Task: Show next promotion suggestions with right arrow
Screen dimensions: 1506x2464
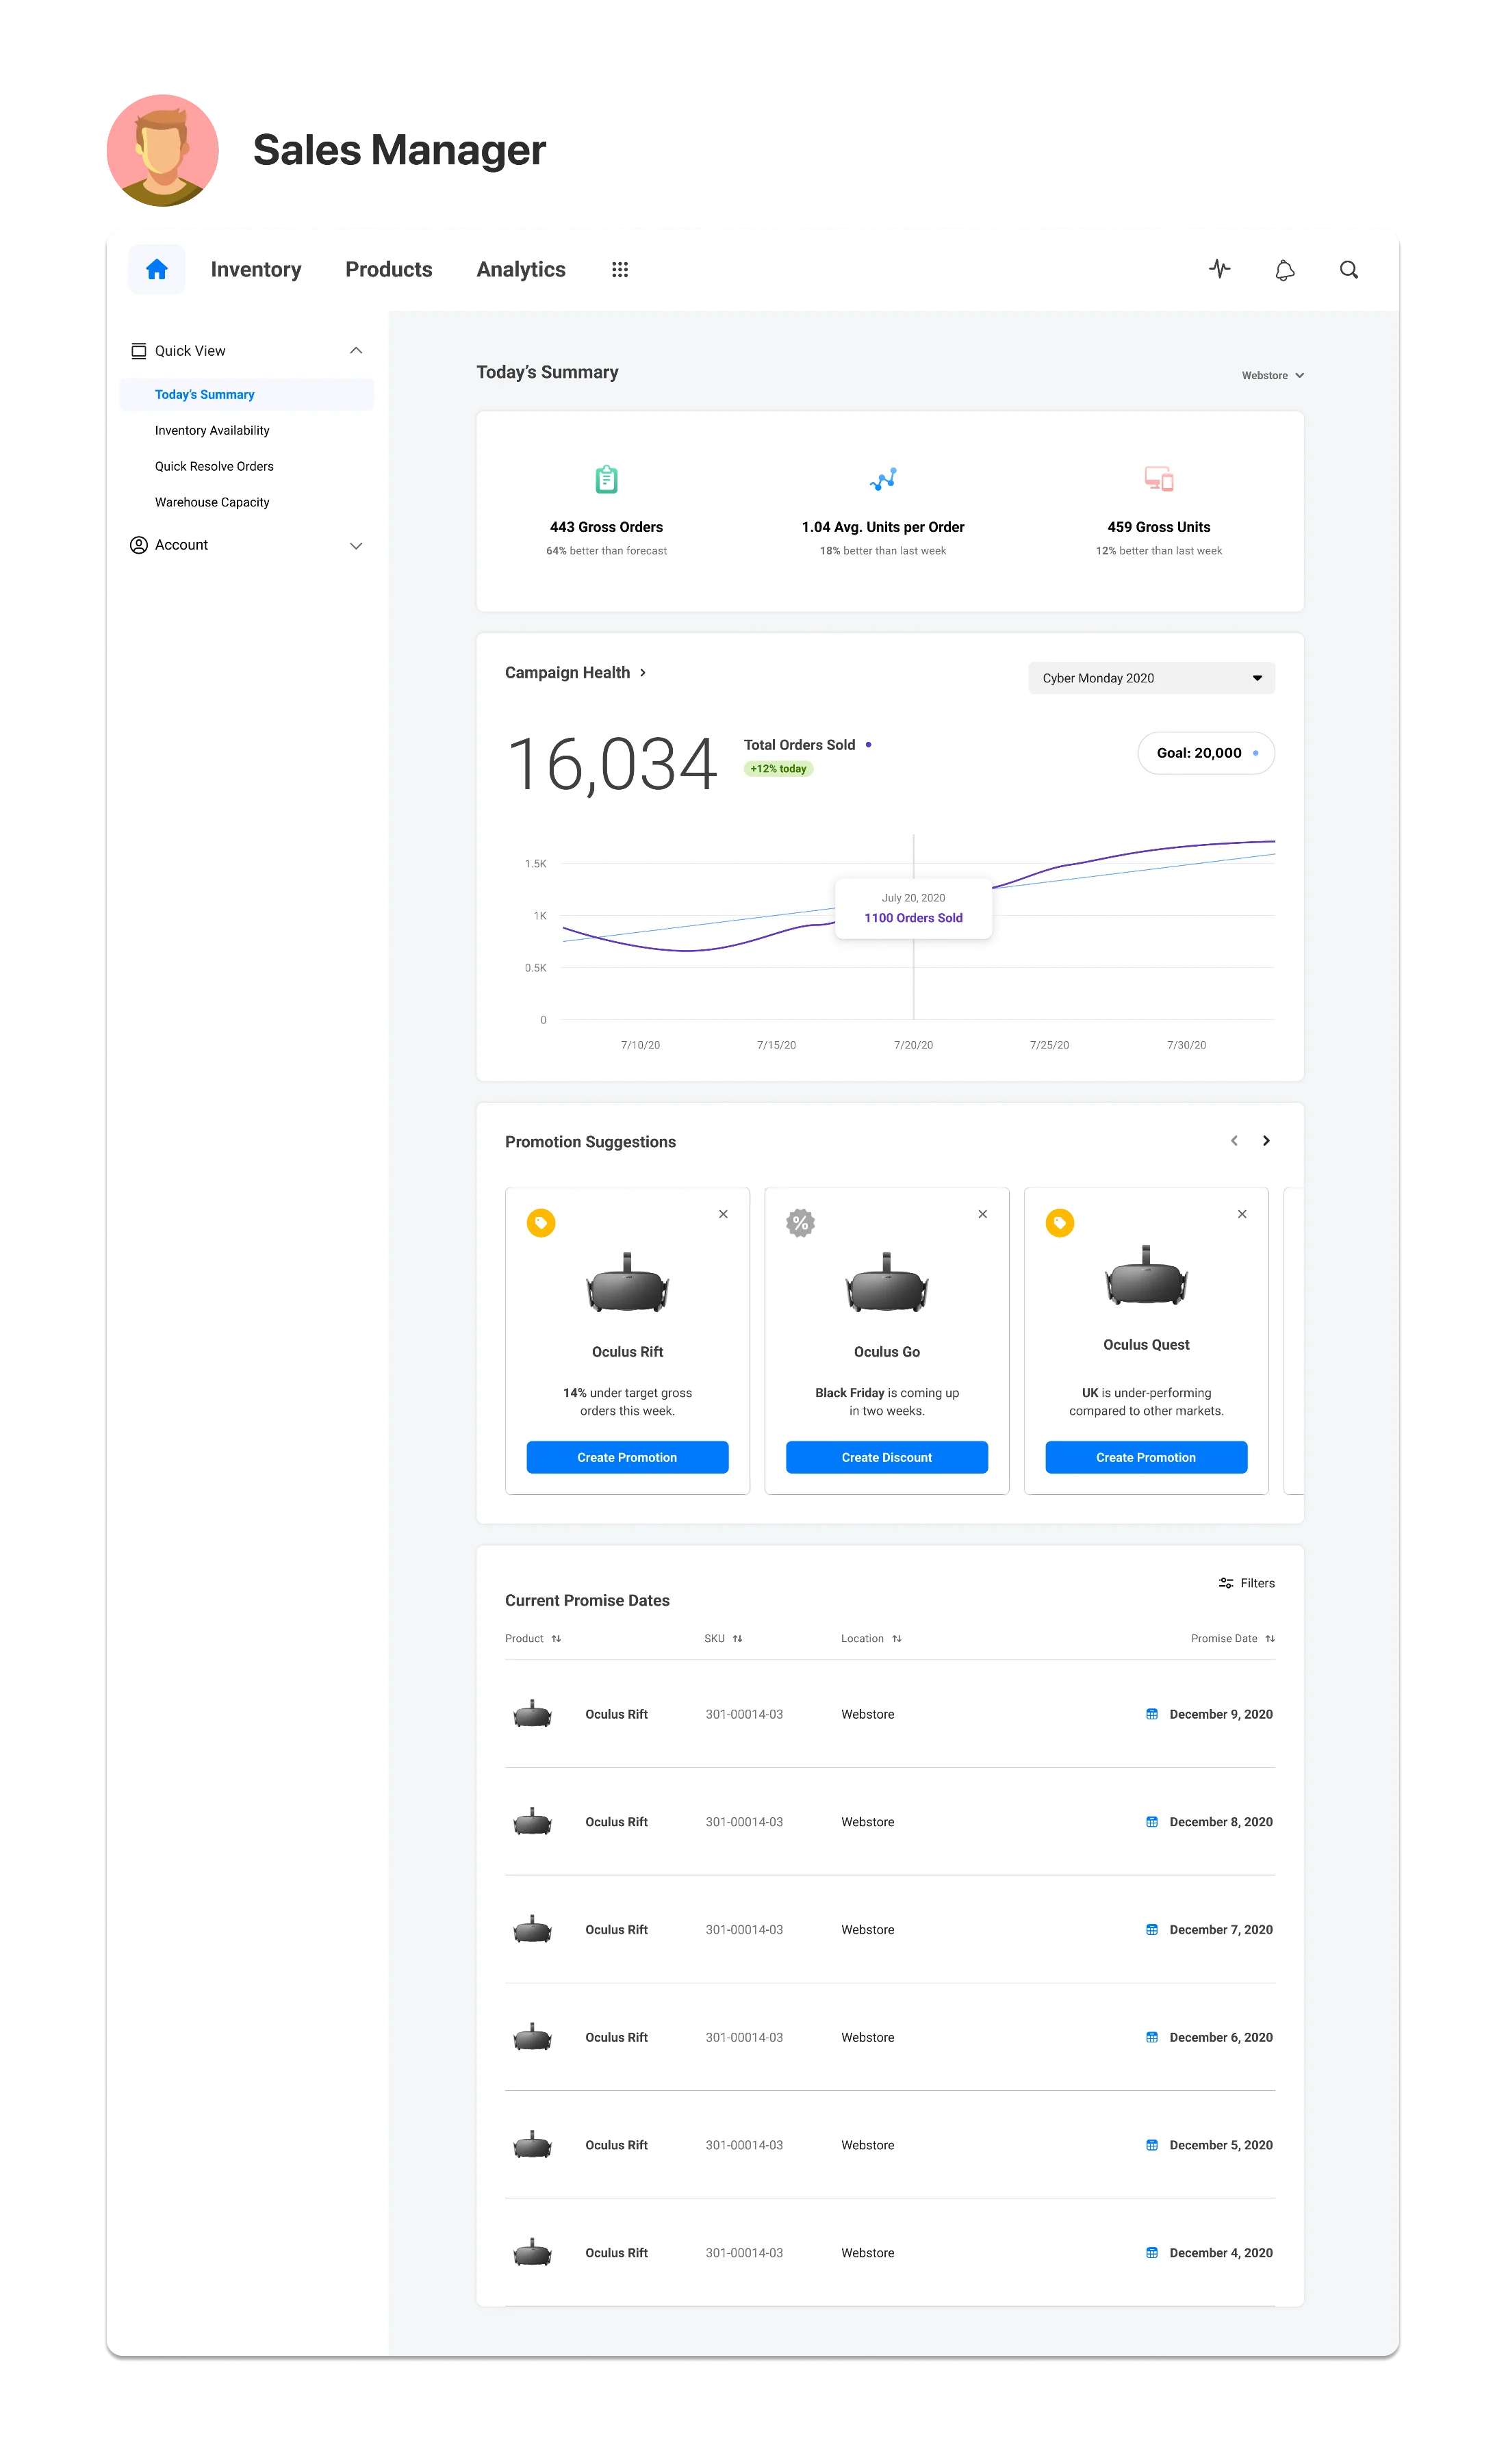Action: coord(1266,1141)
